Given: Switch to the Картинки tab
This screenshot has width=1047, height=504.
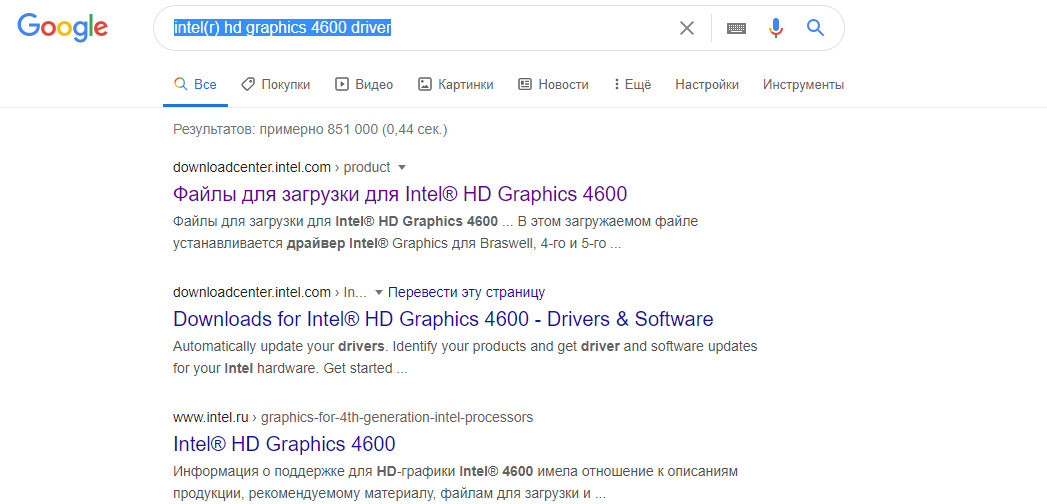Looking at the screenshot, I should click(x=455, y=85).
